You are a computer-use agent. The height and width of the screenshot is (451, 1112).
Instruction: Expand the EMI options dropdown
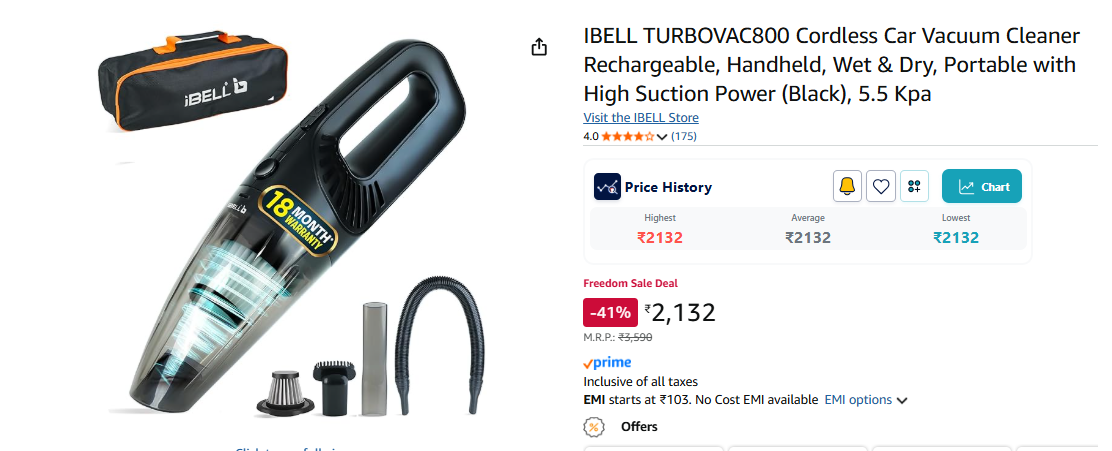(x=866, y=400)
